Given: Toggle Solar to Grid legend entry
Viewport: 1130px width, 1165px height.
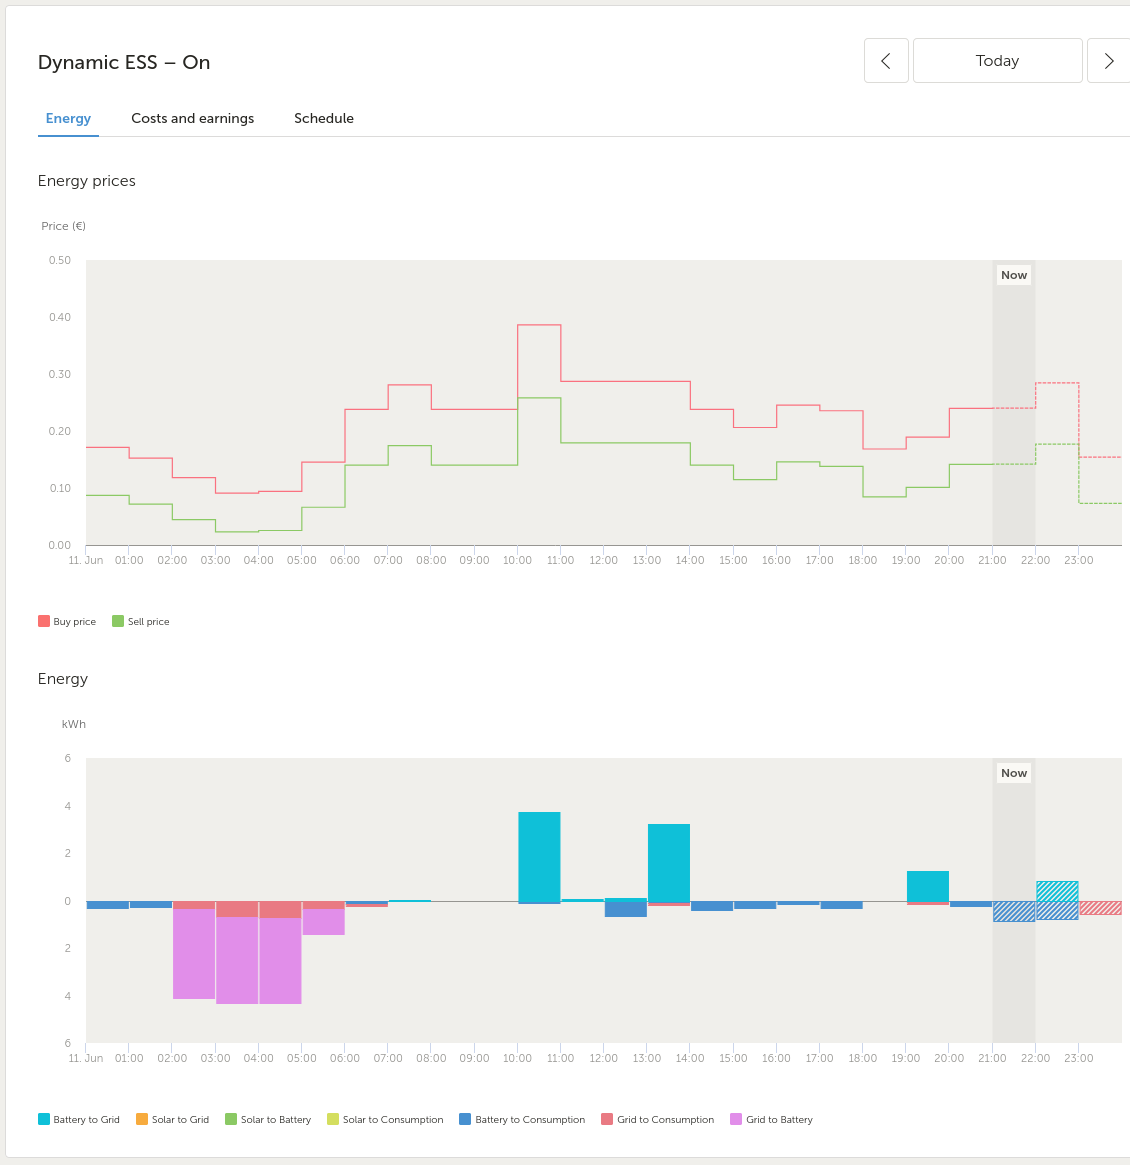Looking at the screenshot, I should click(173, 1119).
